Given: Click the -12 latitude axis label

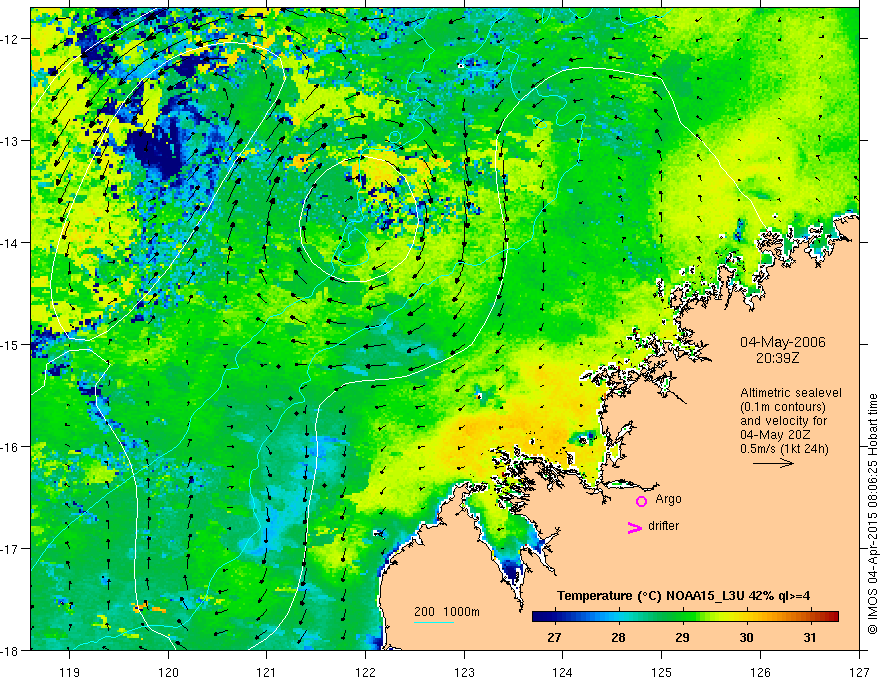Looking at the screenshot, I should (x=10, y=39).
